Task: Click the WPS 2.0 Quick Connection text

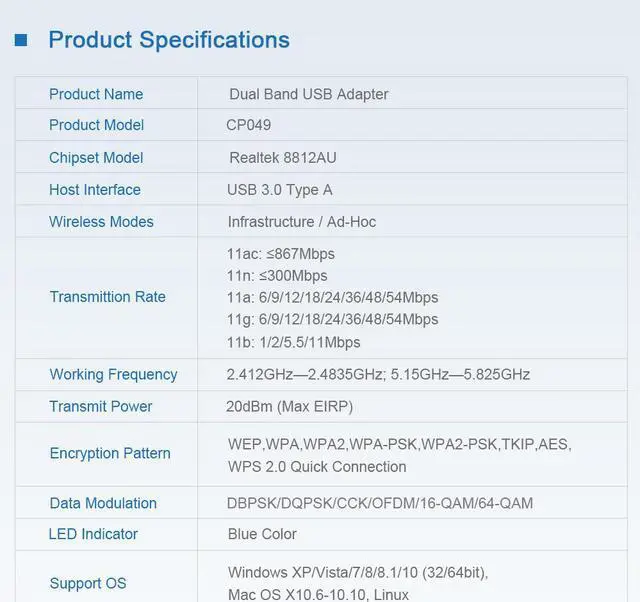Action: (x=317, y=466)
